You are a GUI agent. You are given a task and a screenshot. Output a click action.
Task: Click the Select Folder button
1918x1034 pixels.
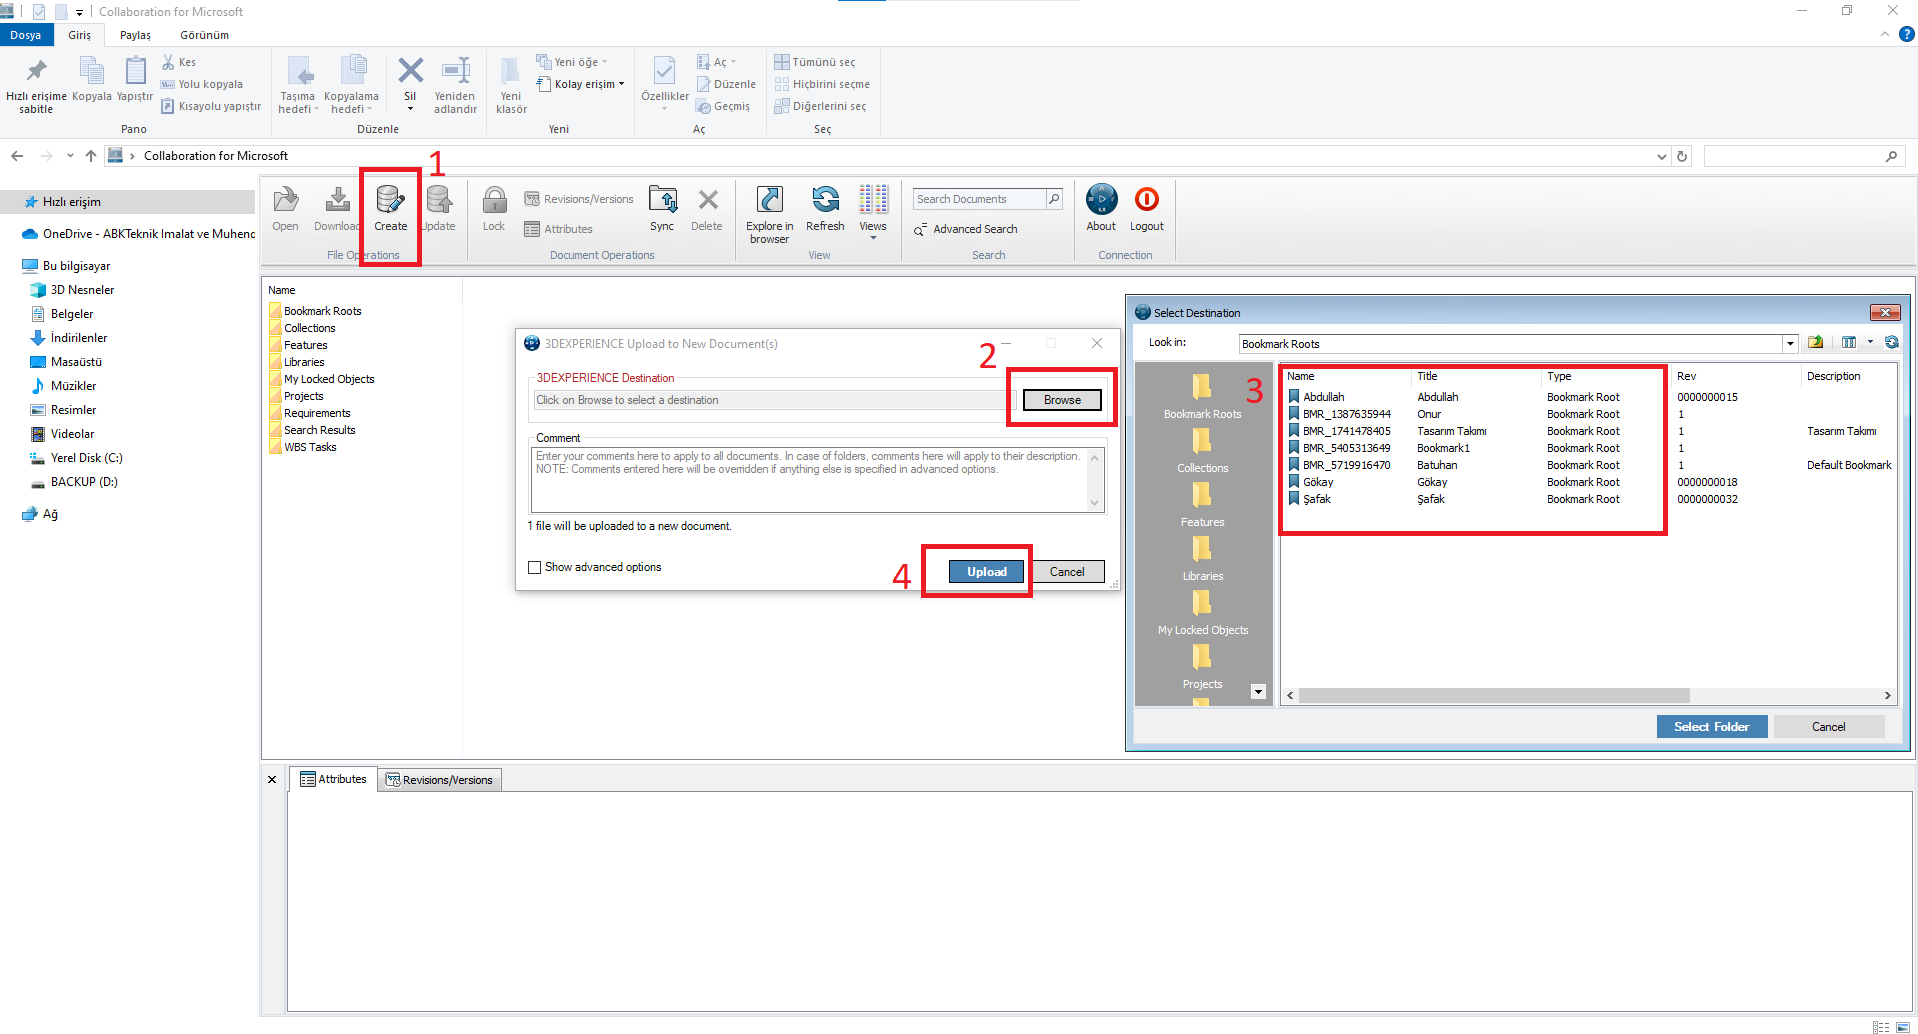tap(1711, 727)
